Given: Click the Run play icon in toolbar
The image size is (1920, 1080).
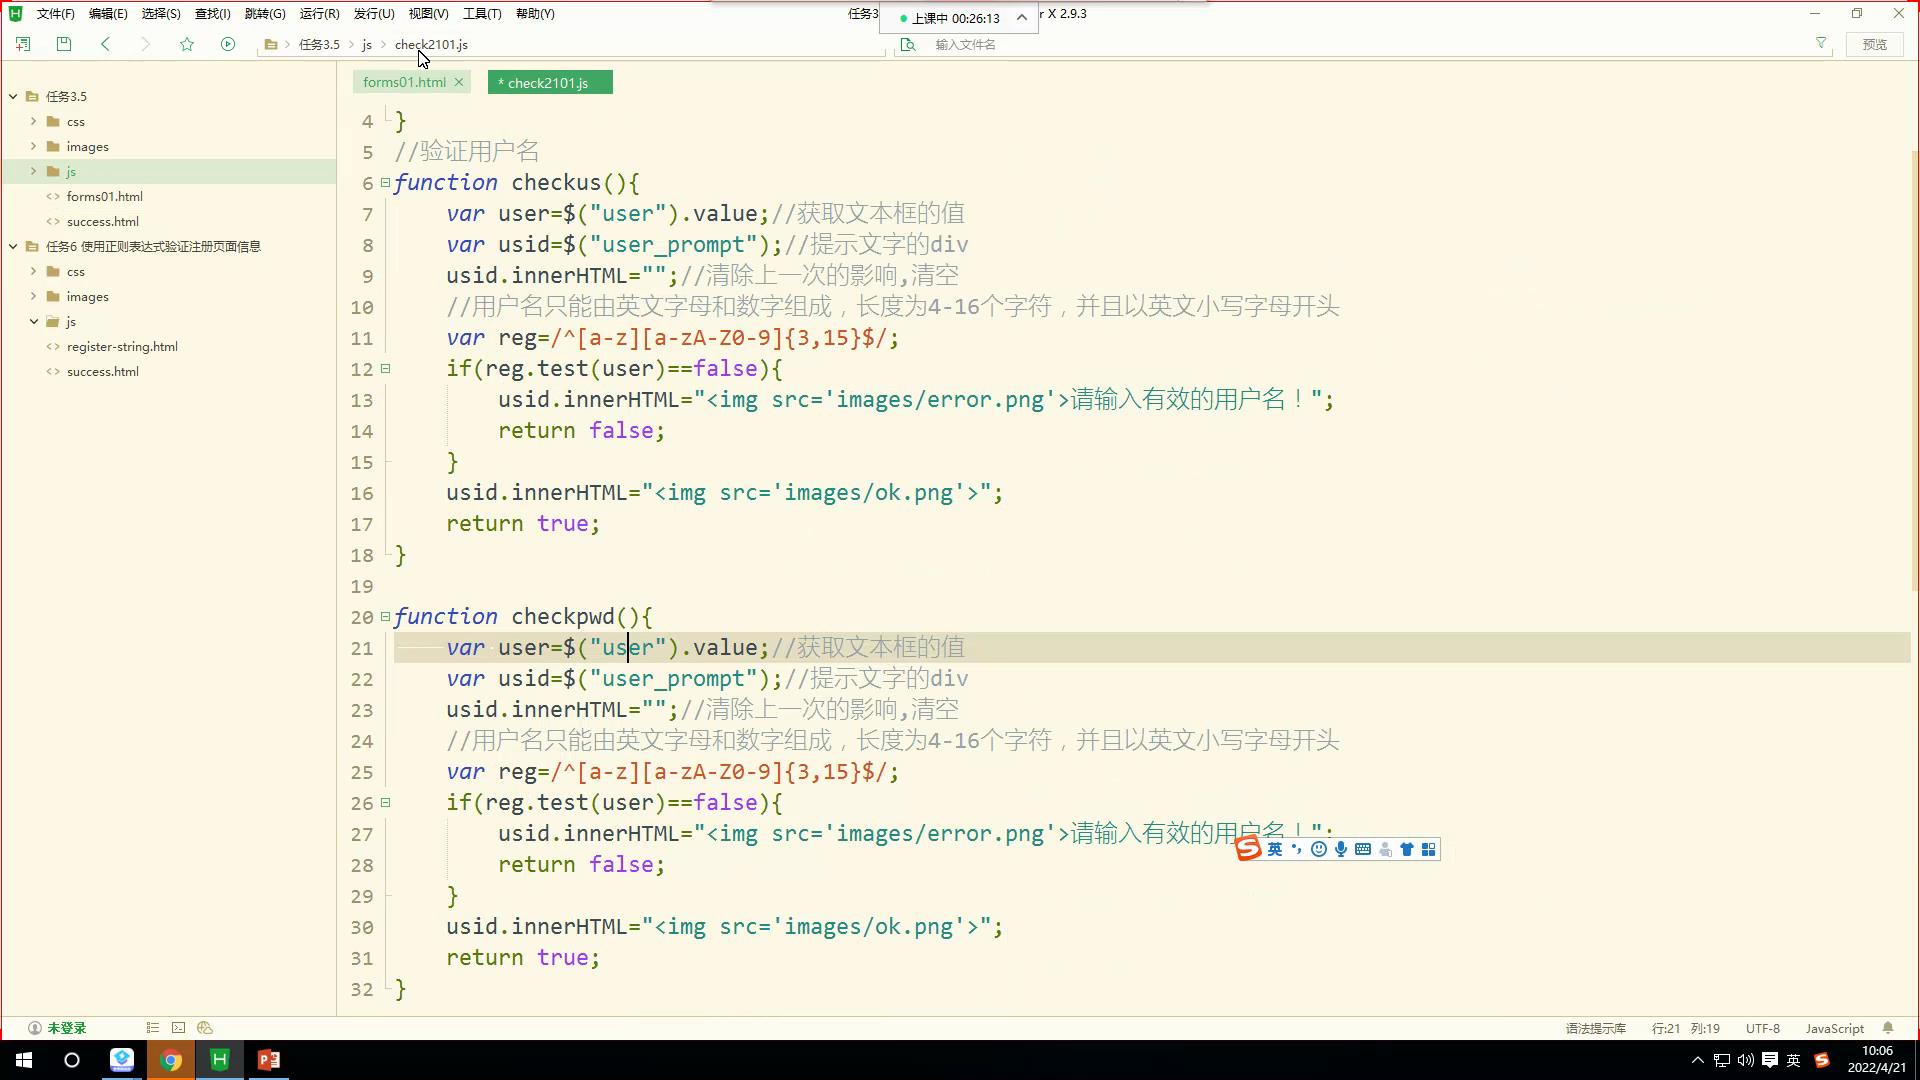Looking at the screenshot, I should [228, 44].
